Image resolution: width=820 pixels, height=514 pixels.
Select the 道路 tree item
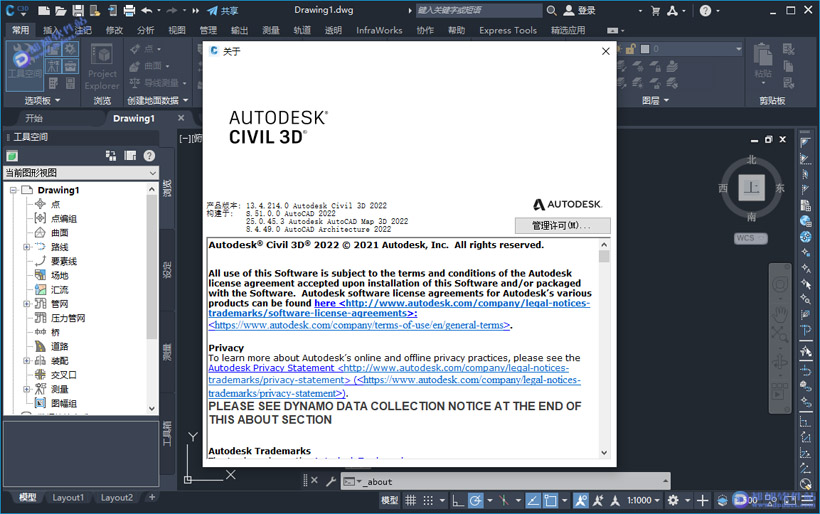point(60,347)
